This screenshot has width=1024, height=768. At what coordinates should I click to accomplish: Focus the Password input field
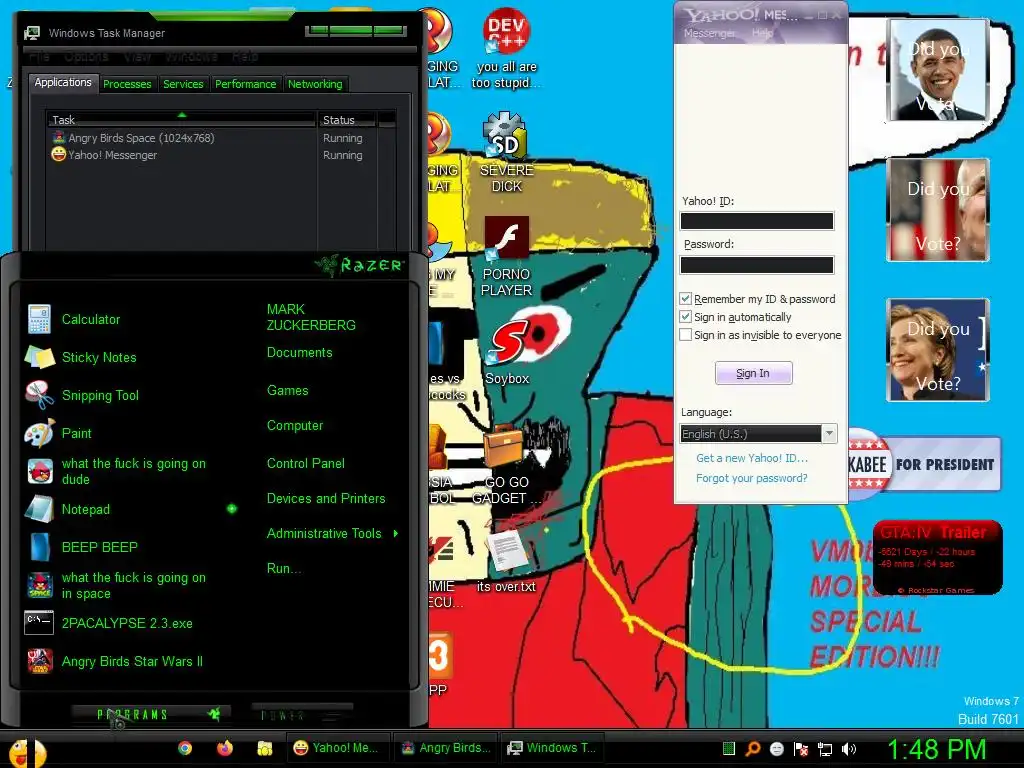point(757,264)
